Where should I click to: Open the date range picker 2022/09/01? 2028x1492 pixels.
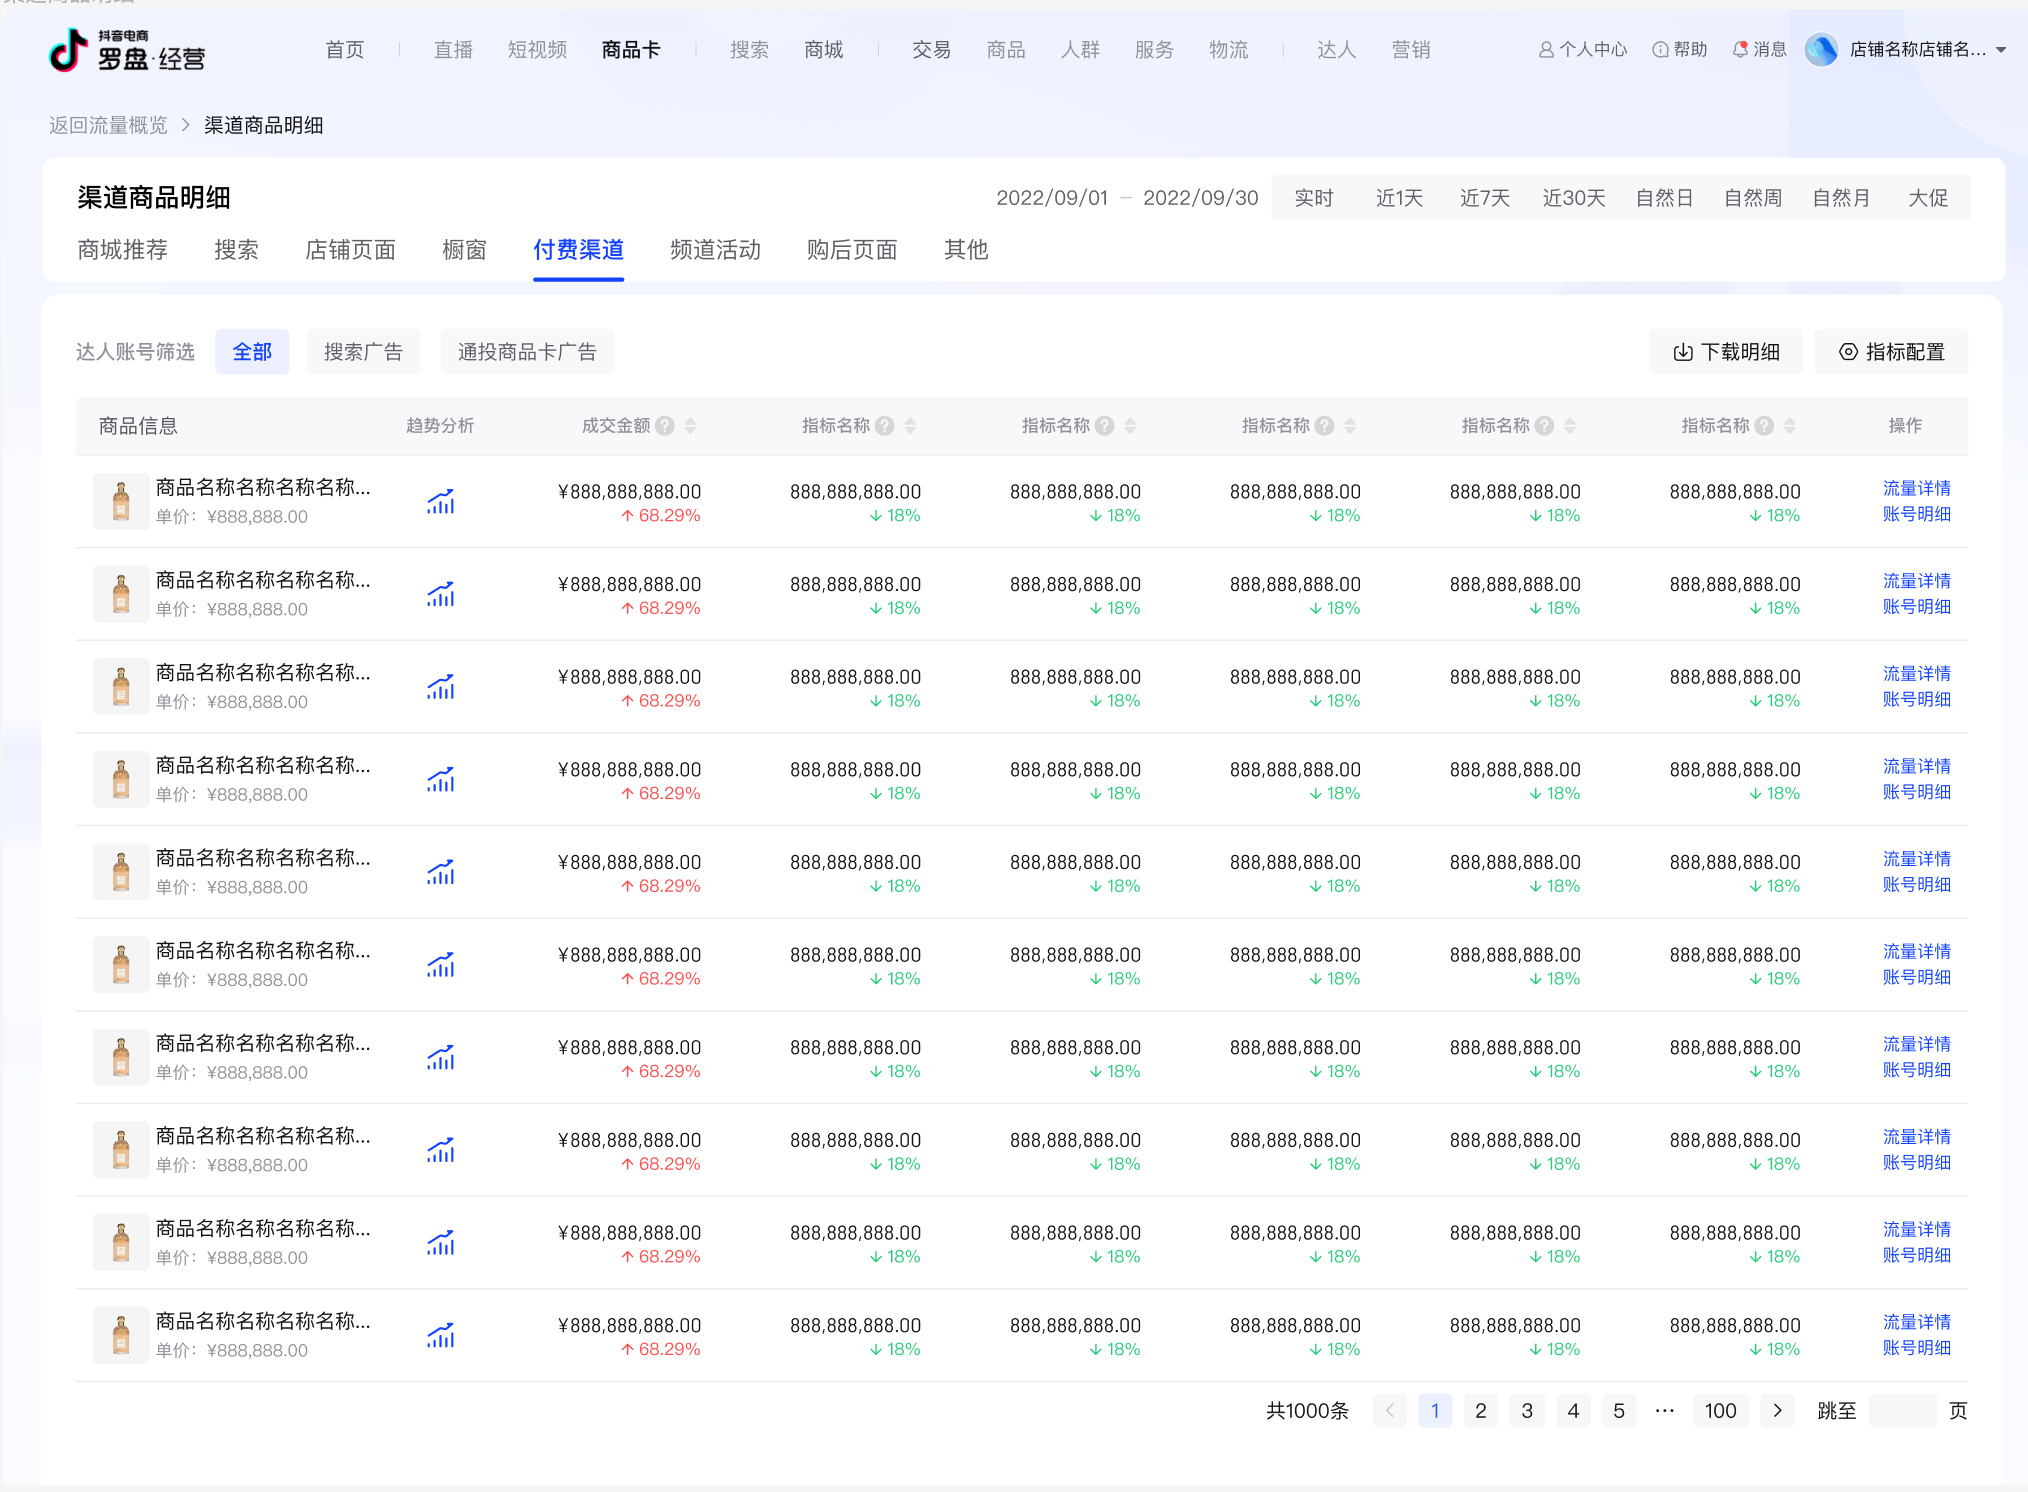click(1052, 198)
